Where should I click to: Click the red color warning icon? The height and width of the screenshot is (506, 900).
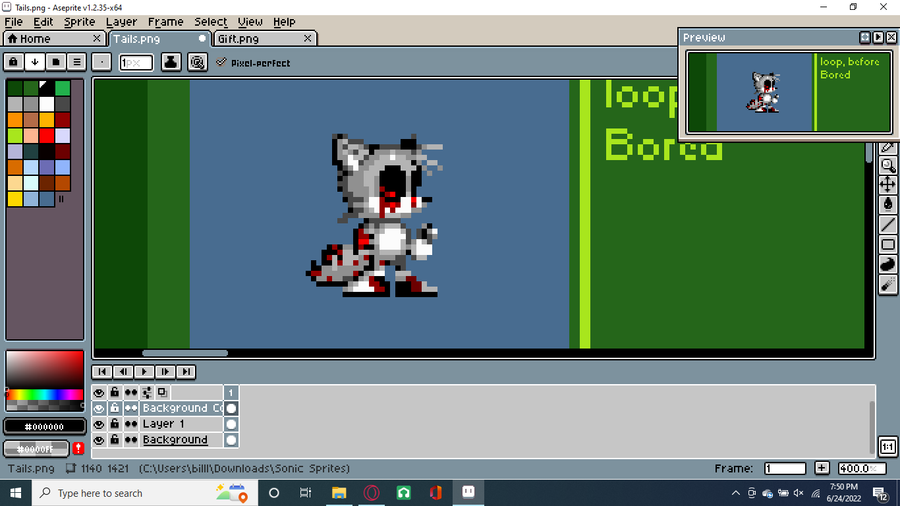tap(78, 449)
